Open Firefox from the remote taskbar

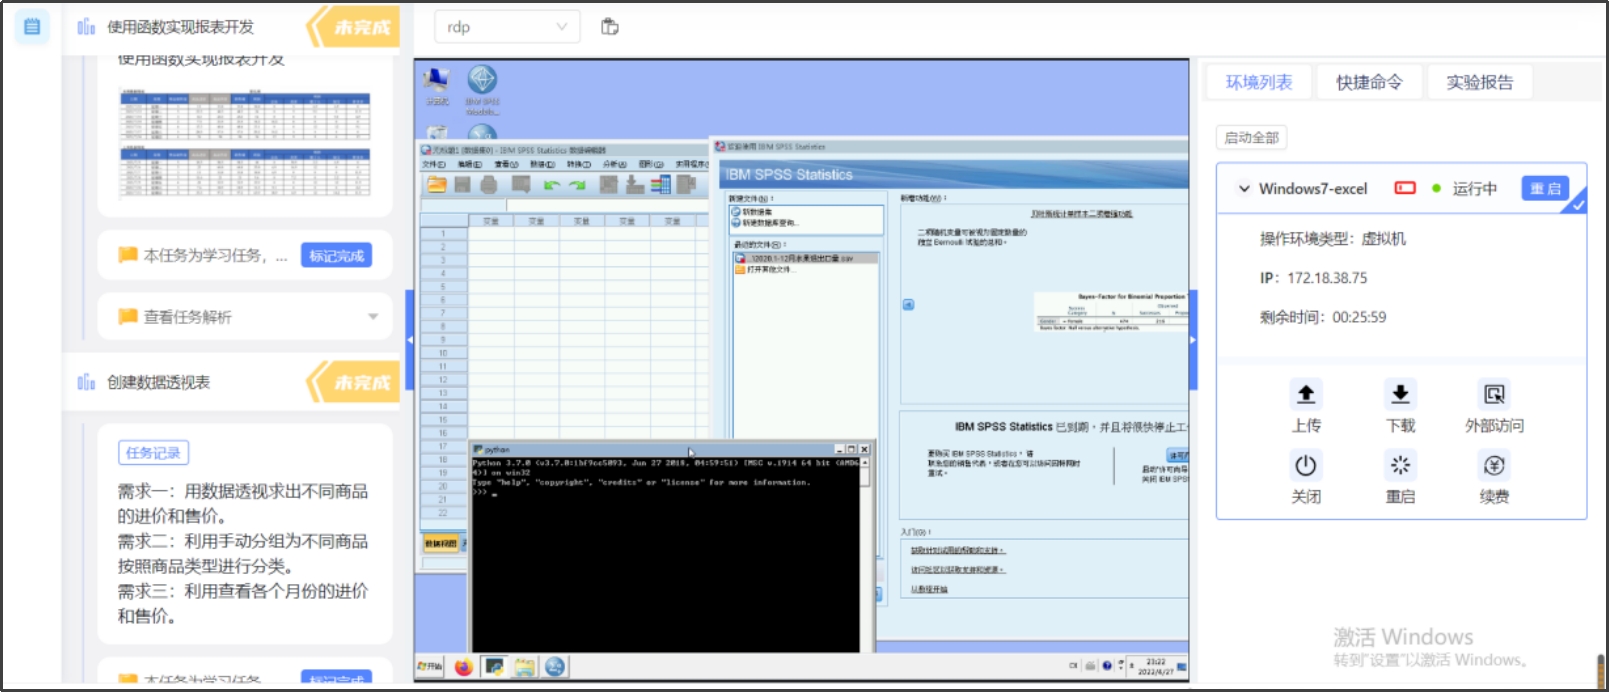click(463, 667)
